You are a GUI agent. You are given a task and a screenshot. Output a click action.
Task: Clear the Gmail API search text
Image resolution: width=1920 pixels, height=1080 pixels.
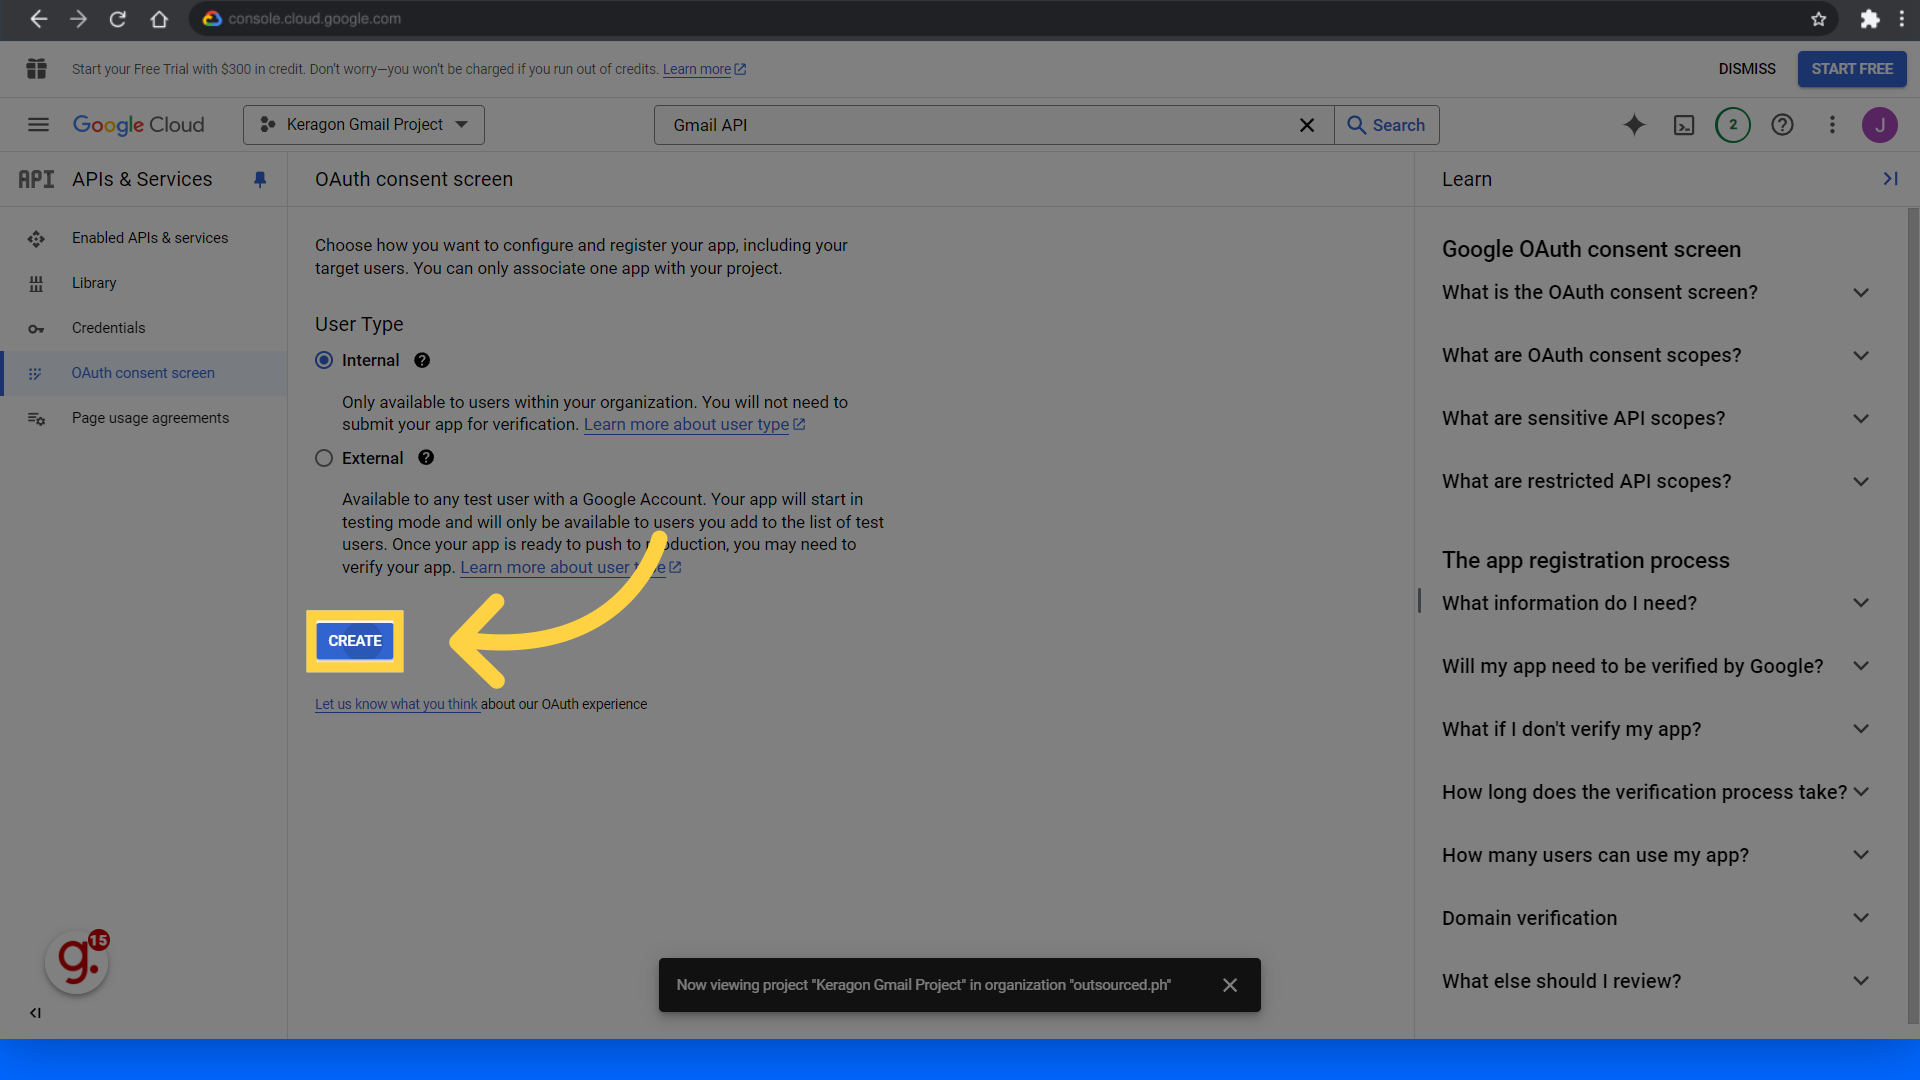1307,125
